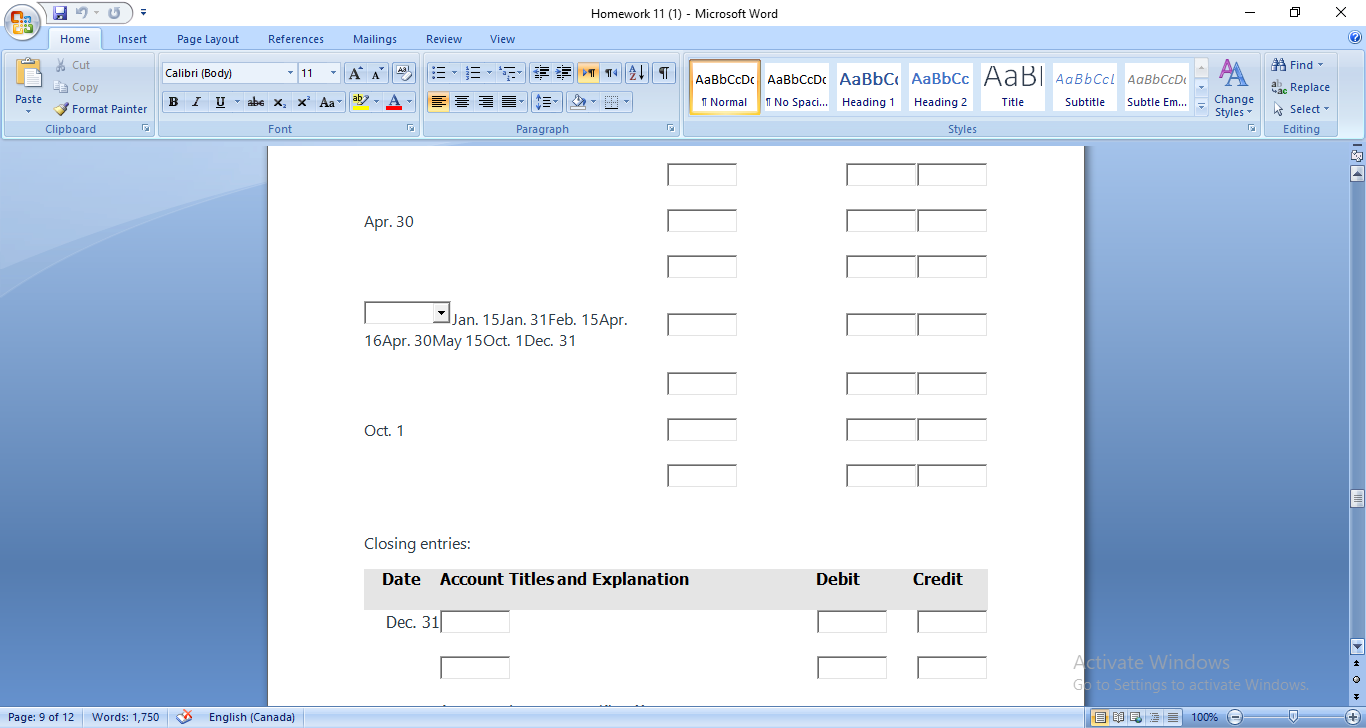Click proofing errors status icon

(x=184, y=717)
